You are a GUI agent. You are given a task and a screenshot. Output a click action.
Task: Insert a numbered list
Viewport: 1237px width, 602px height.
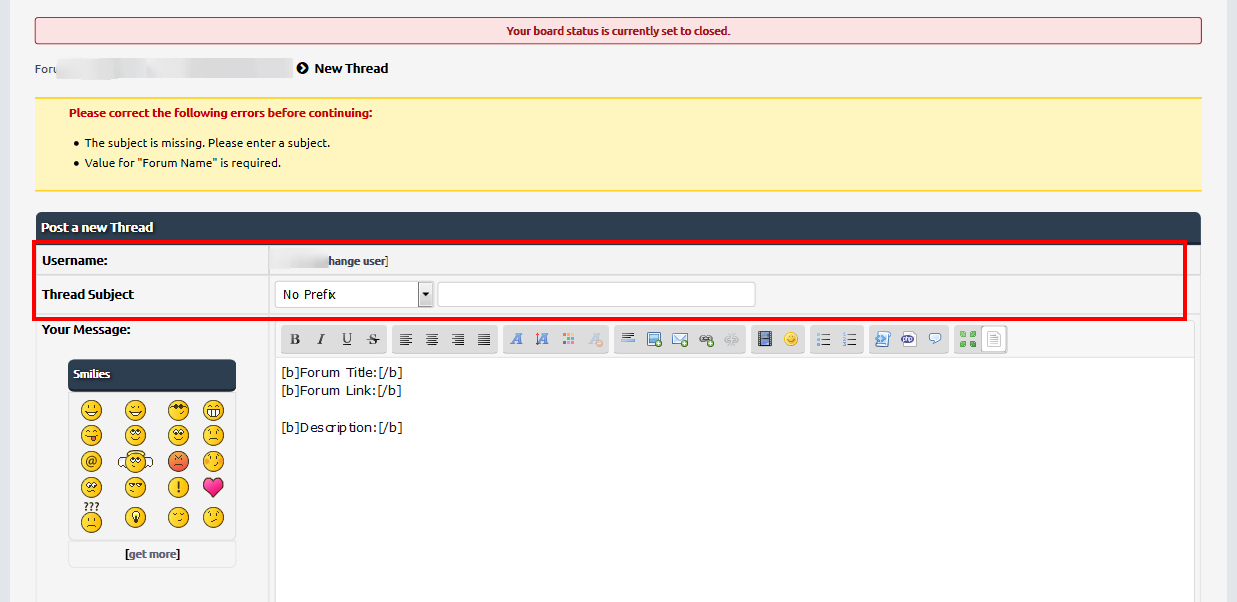pos(850,340)
